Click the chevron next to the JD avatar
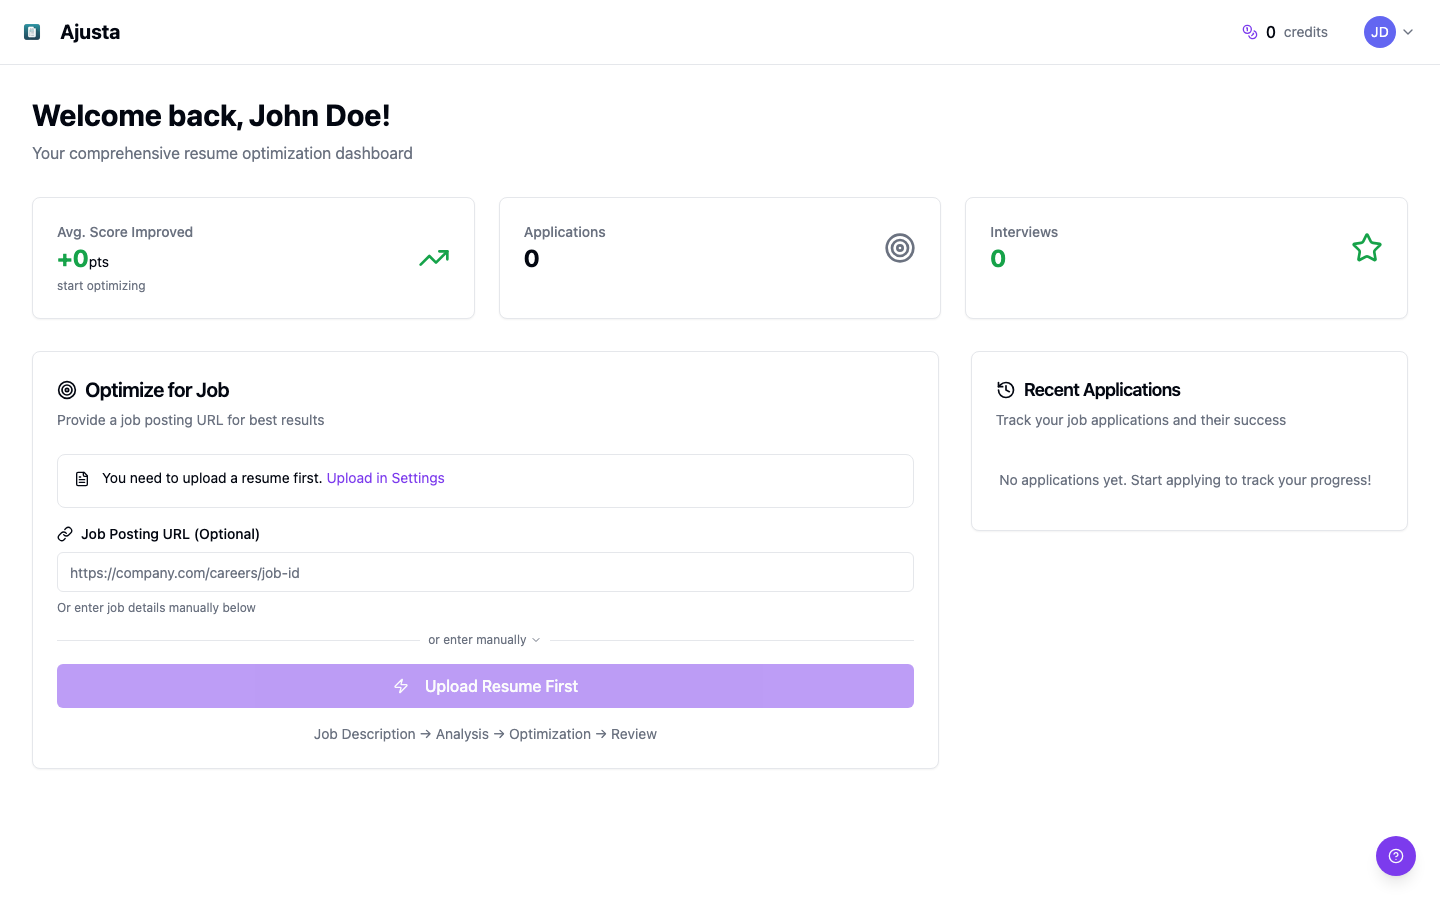The height and width of the screenshot is (900, 1440). [x=1407, y=31]
